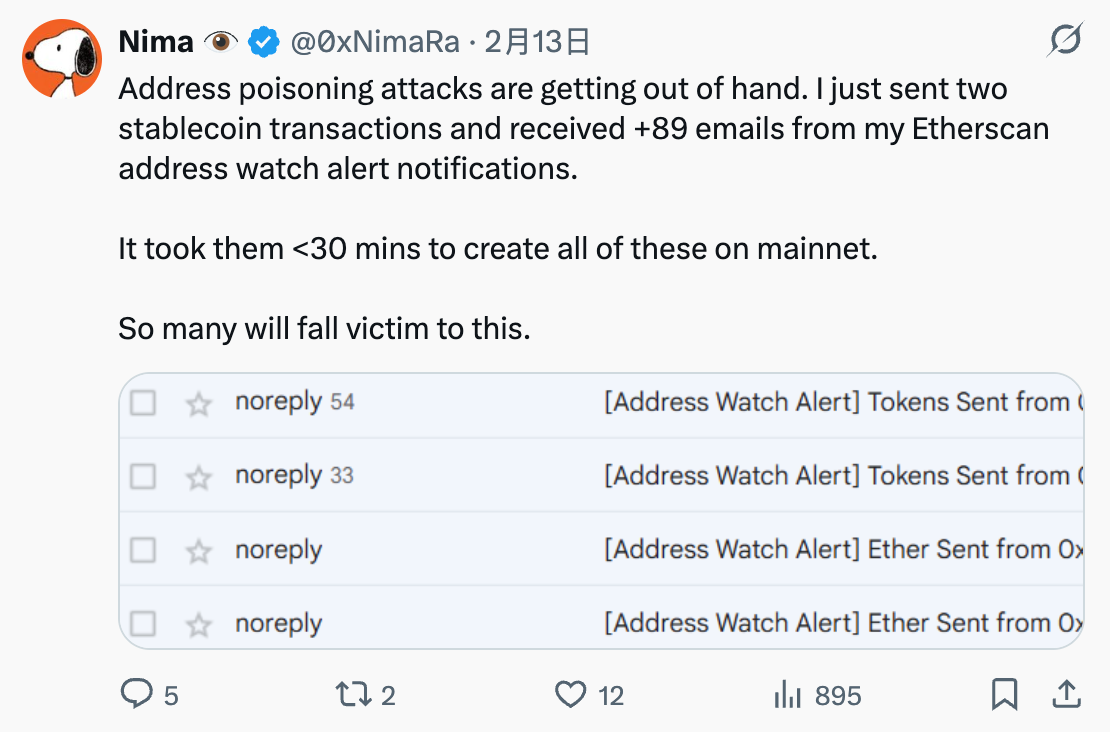Viewport: 1110px width, 732px height.
Task: Select the third noreply email checkbox
Action: tap(144, 550)
